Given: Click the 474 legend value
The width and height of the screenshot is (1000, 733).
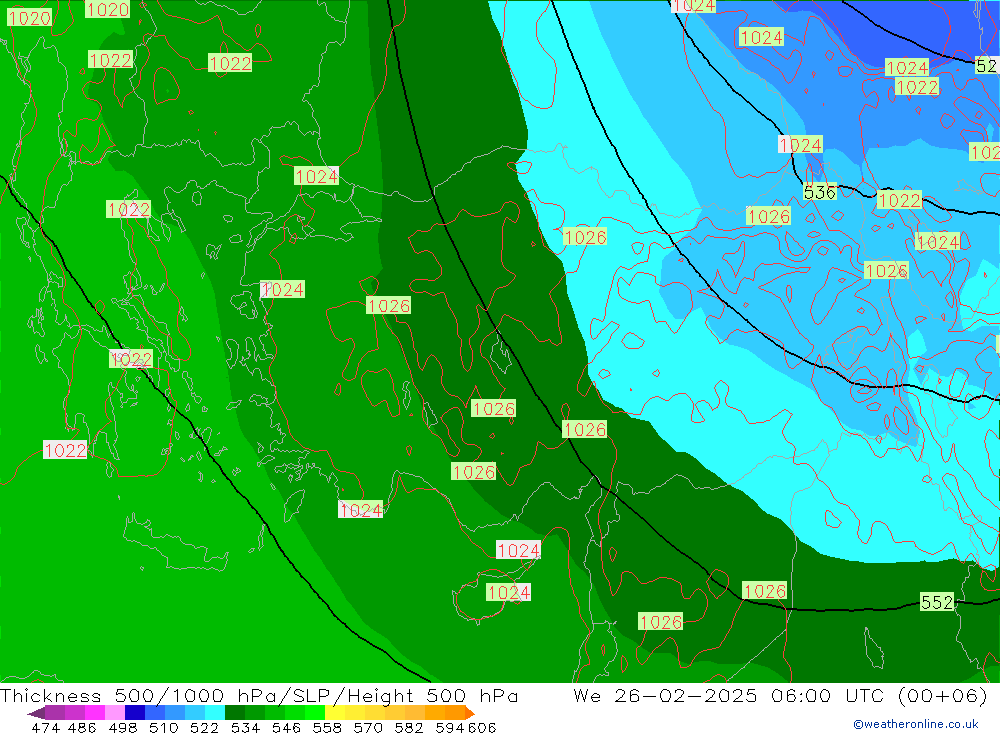Looking at the screenshot, I should (x=45, y=727).
